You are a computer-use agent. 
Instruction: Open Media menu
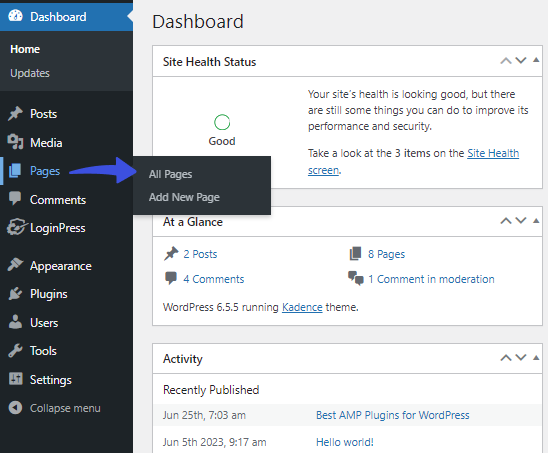(46, 143)
